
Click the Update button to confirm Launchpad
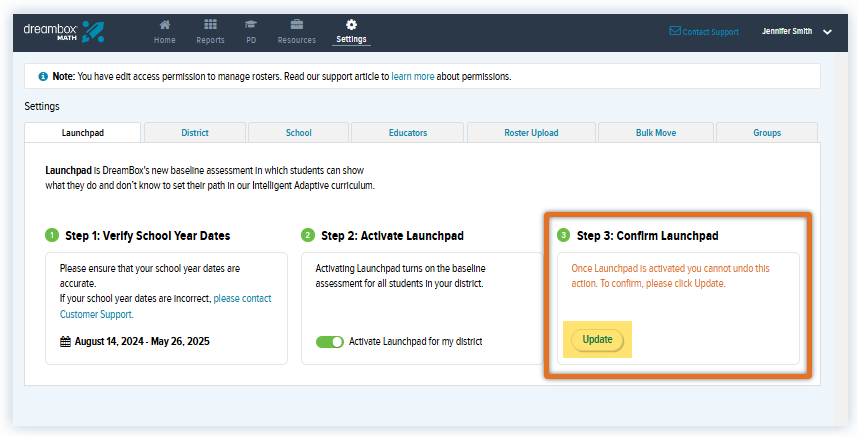pyautogui.click(x=597, y=340)
